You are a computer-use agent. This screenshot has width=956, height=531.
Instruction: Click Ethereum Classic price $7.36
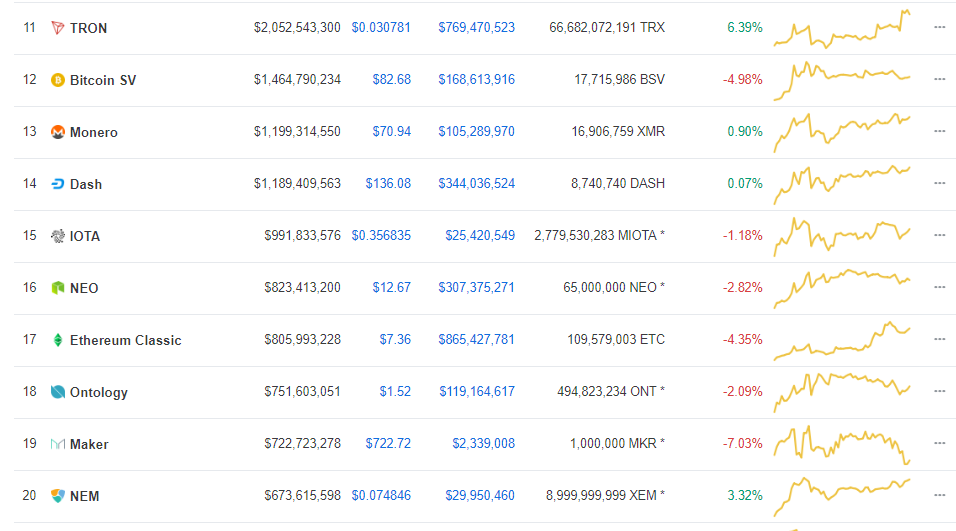395,339
